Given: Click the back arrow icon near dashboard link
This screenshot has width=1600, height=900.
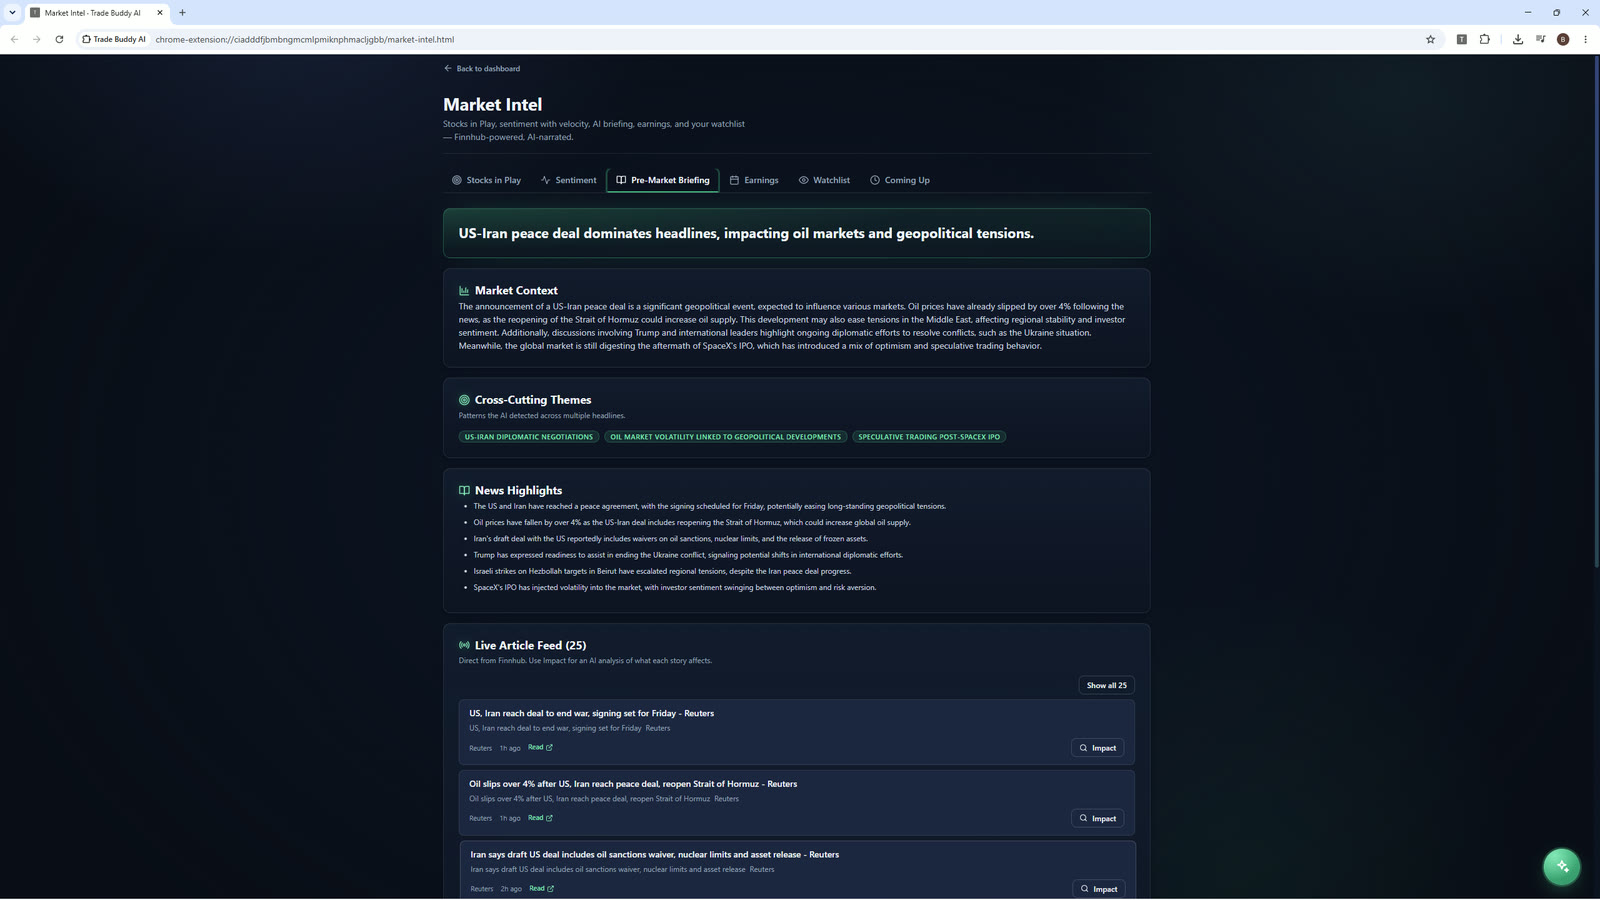Looking at the screenshot, I should tap(448, 69).
